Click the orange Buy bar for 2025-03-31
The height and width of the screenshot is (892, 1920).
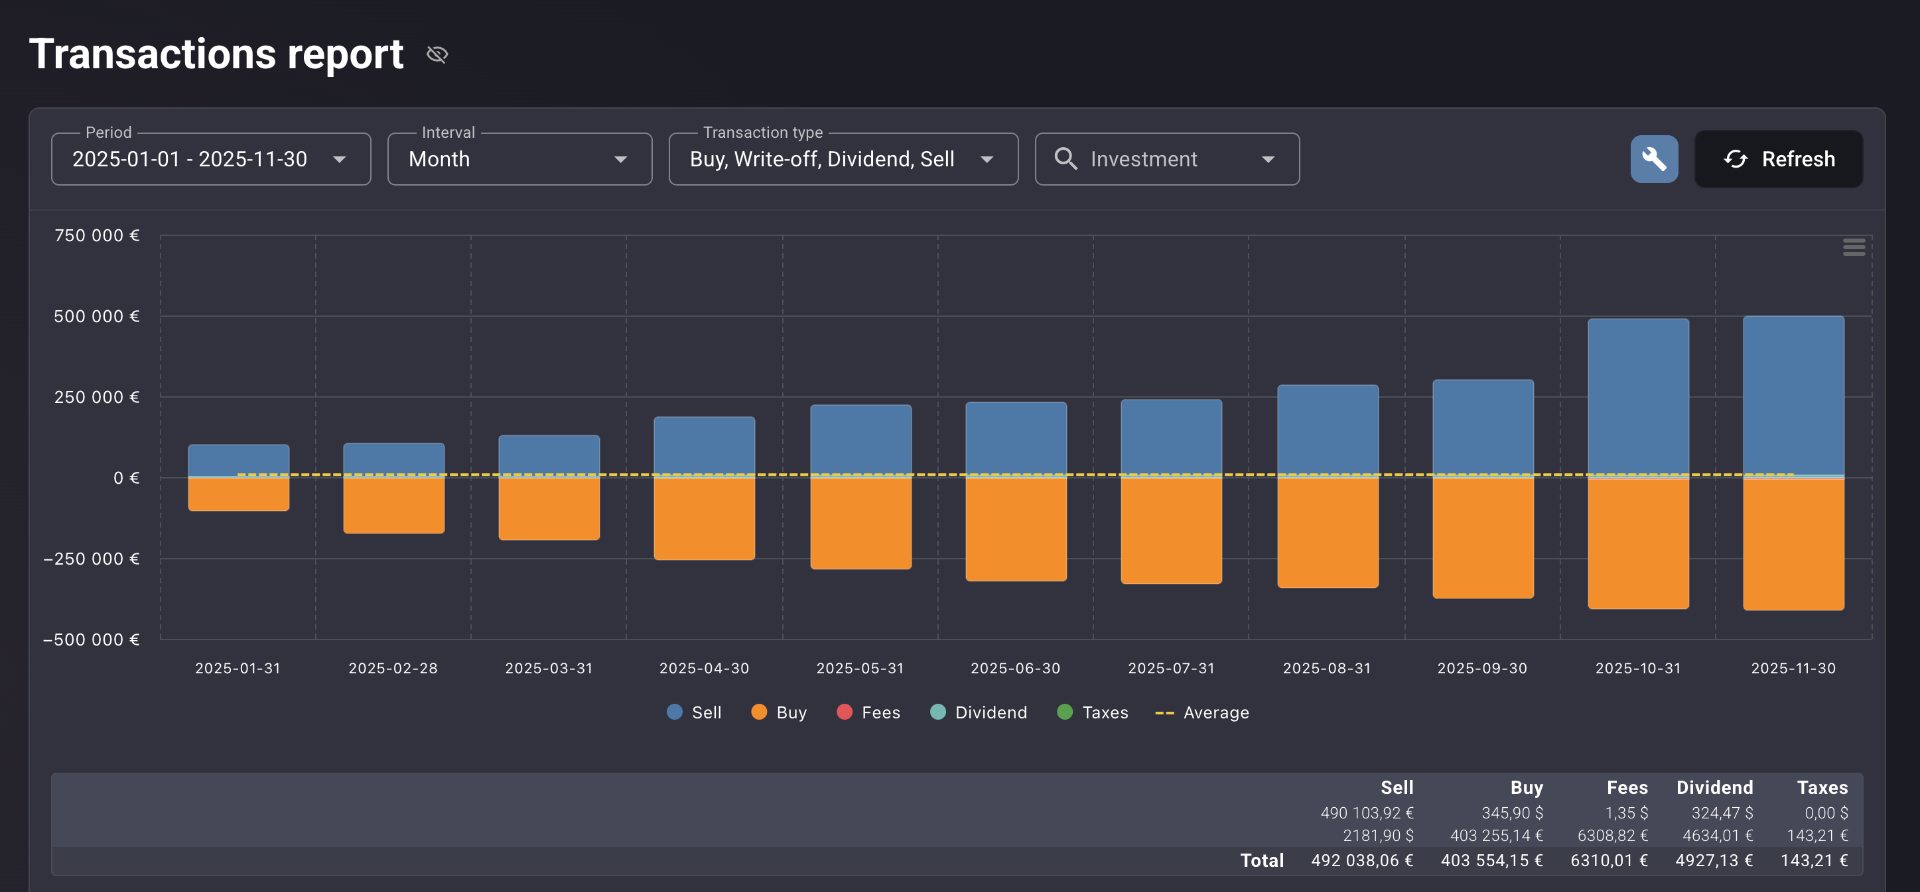point(549,509)
